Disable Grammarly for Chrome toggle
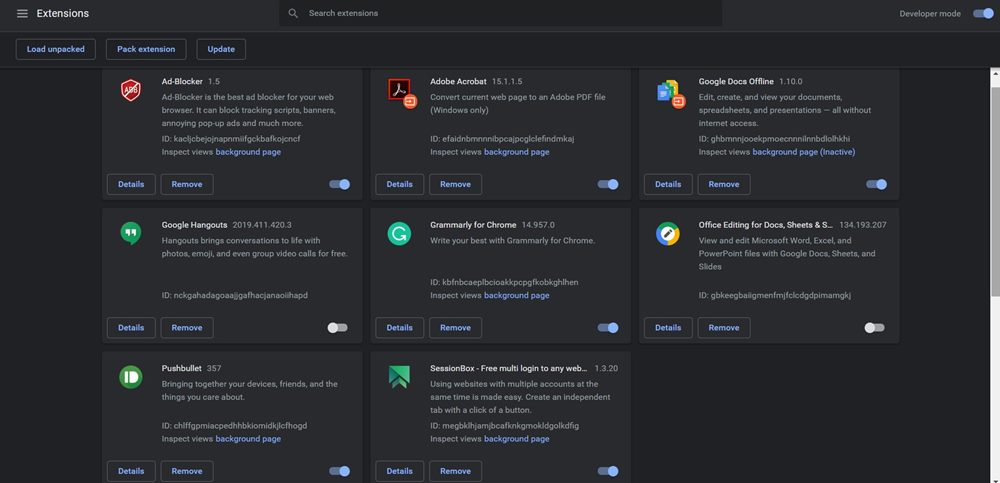 (x=608, y=328)
